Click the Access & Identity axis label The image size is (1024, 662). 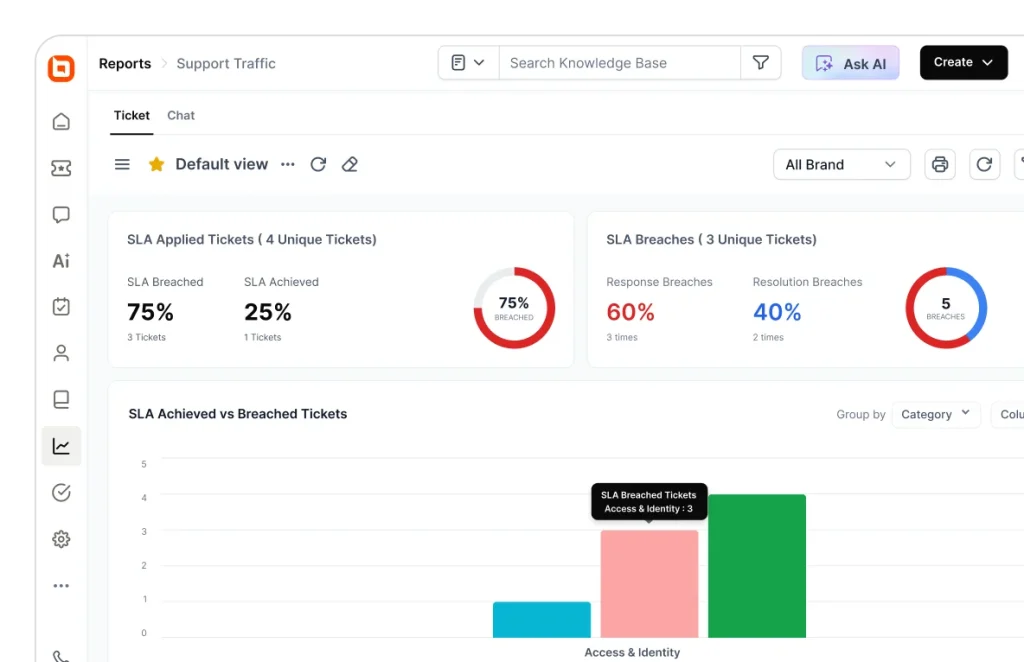coord(632,652)
